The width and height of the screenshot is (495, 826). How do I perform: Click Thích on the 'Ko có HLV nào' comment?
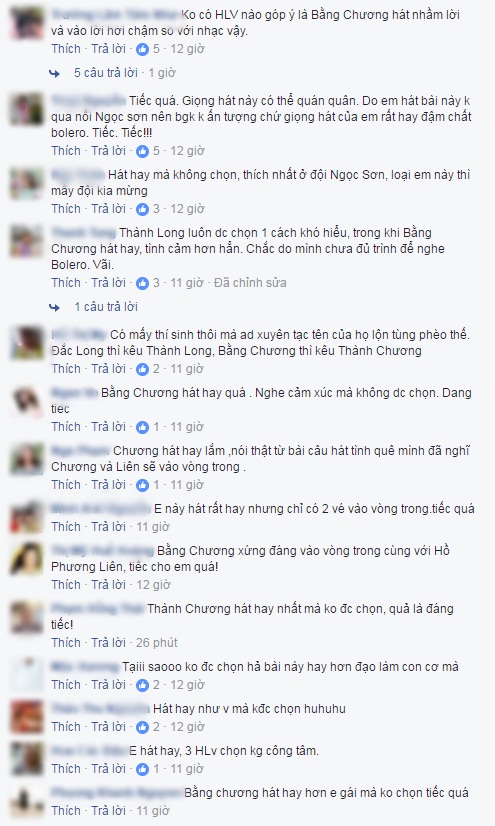[x=66, y=48]
